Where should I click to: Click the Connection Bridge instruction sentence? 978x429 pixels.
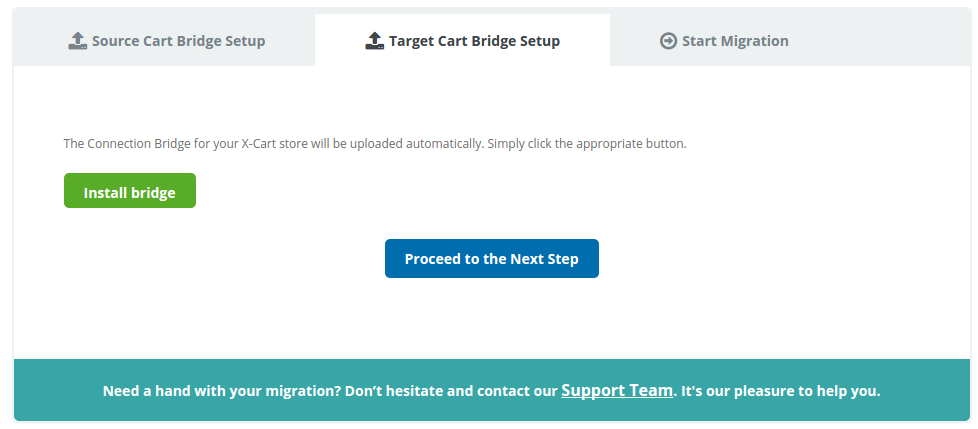[x=375, y=144]
